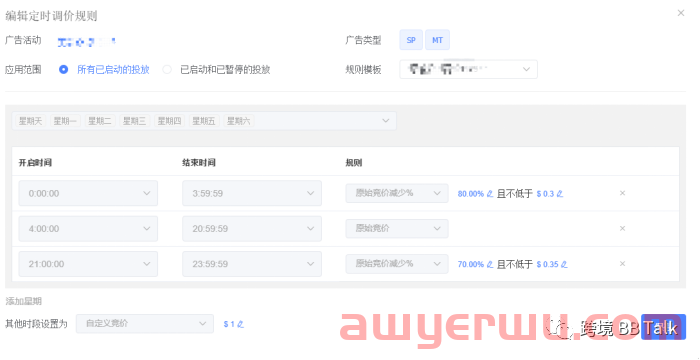Click the 结束时间 column header
700x360 pixels.
(199, 163)
